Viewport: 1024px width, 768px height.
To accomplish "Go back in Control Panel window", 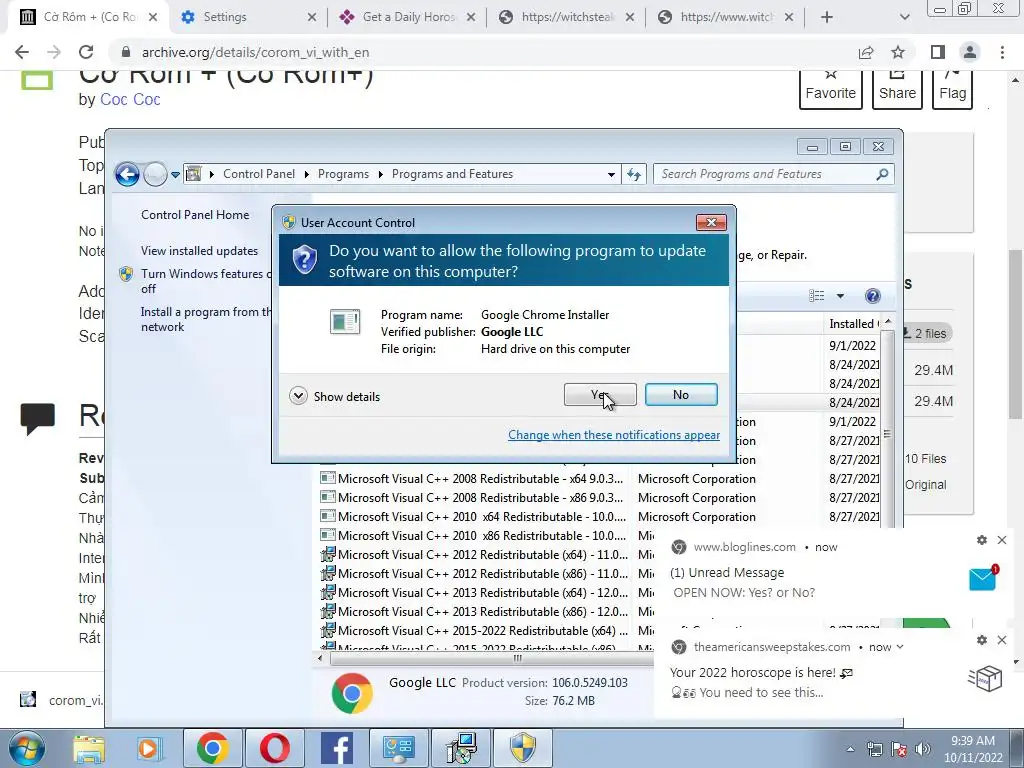I will point(127,174).
